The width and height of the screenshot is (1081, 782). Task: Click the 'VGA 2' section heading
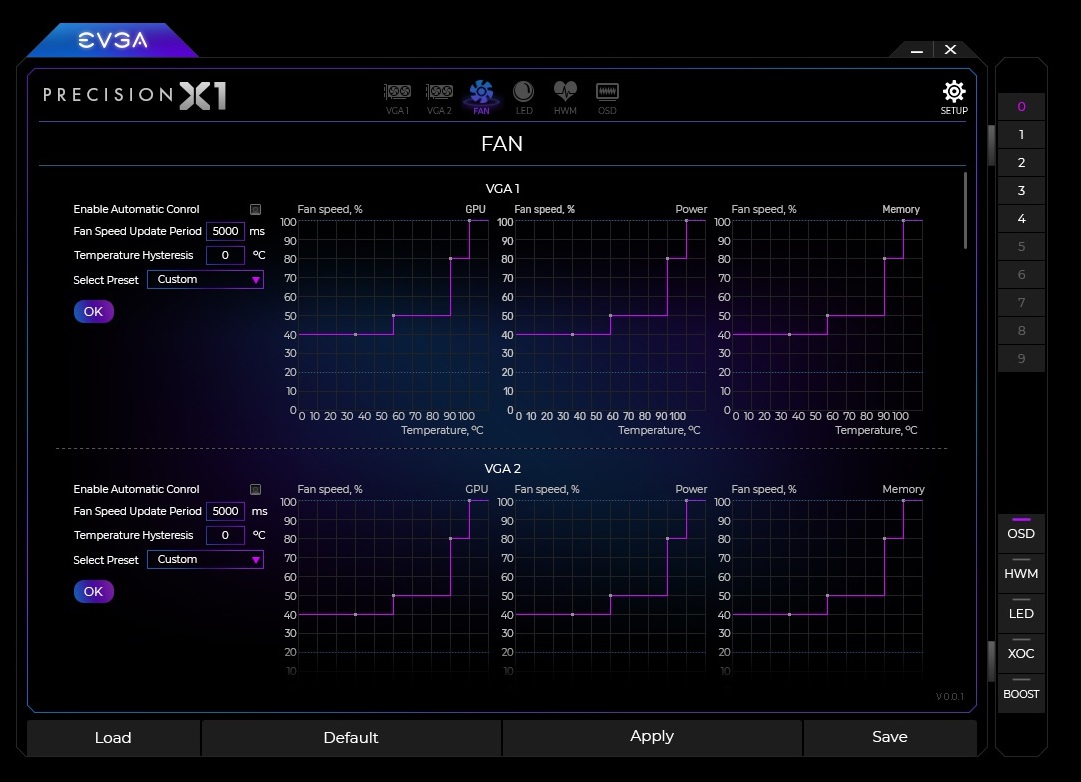point(503,468)
